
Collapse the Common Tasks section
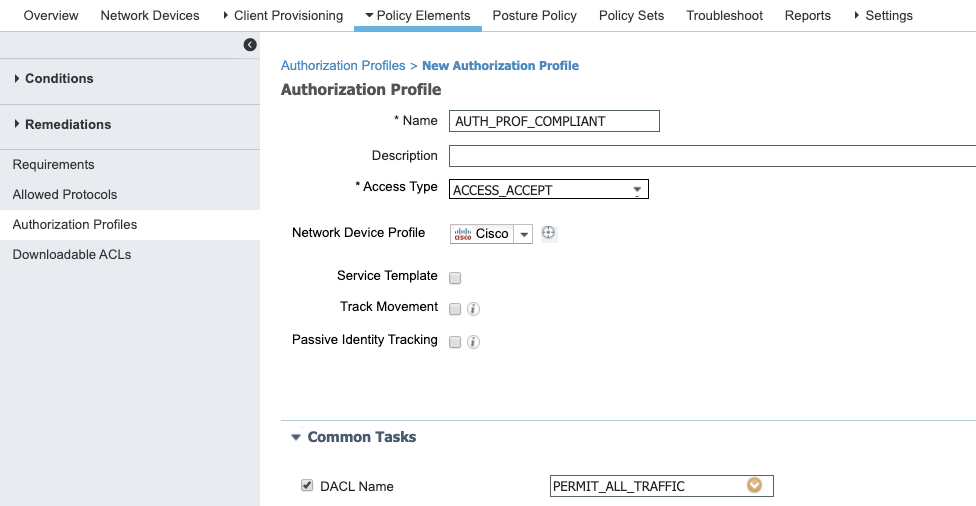coord(296,437)
